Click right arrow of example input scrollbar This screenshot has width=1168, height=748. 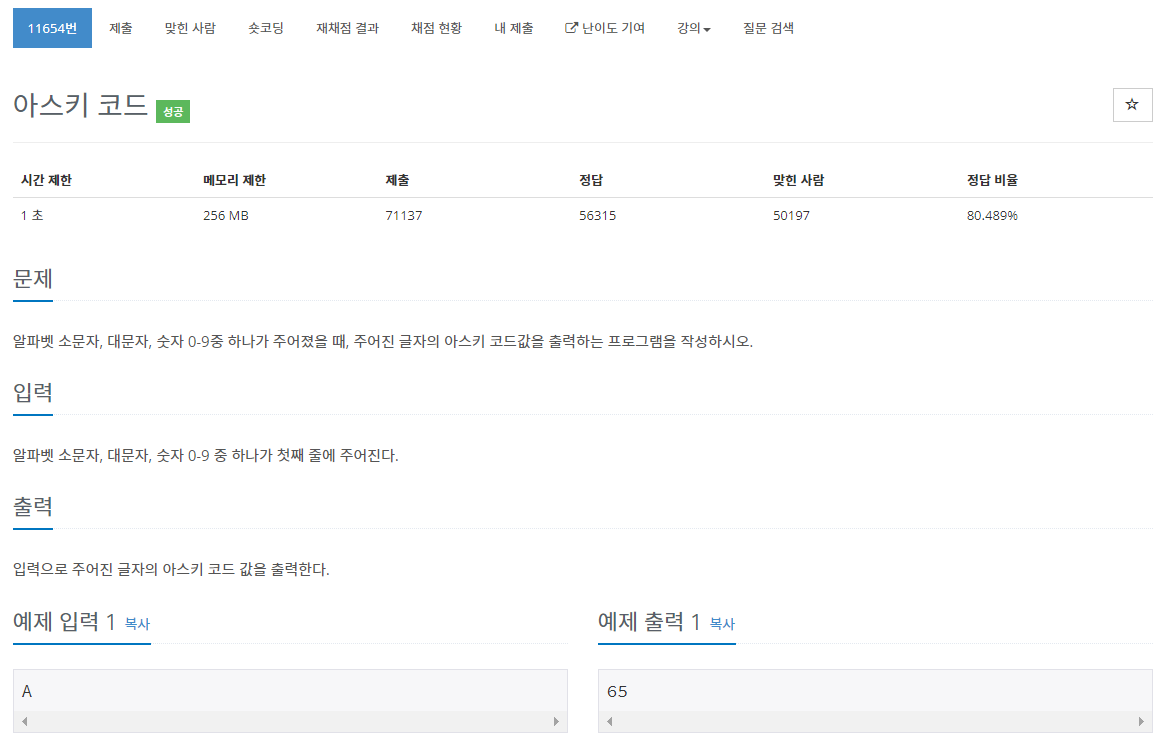tap(556, 721)
